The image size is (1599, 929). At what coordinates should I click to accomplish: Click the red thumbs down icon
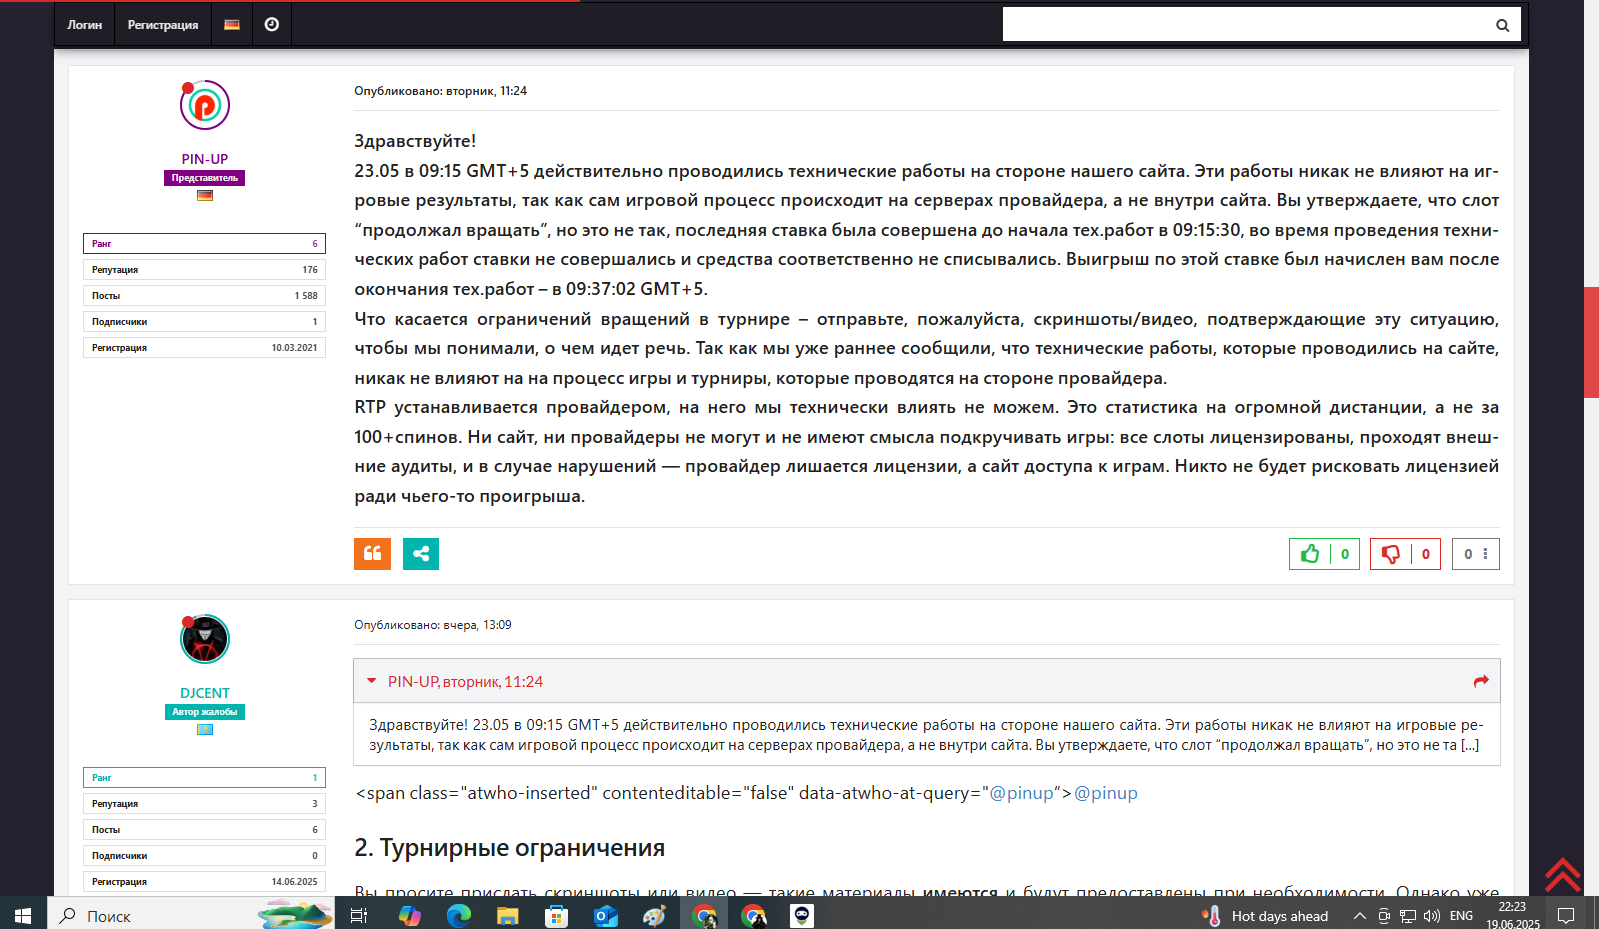click(1391, 554)
